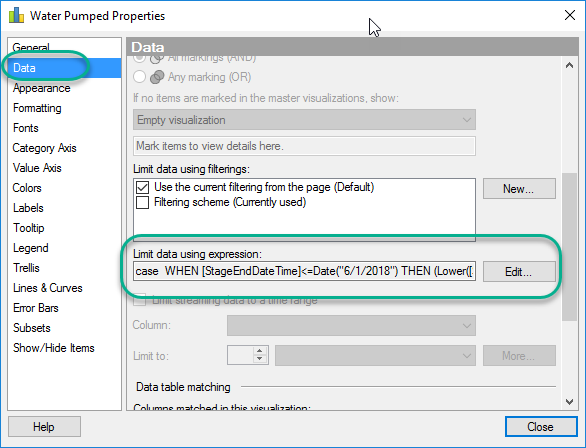
Task: Select the Any marking (OR) radio button
Action: [139, 77]
